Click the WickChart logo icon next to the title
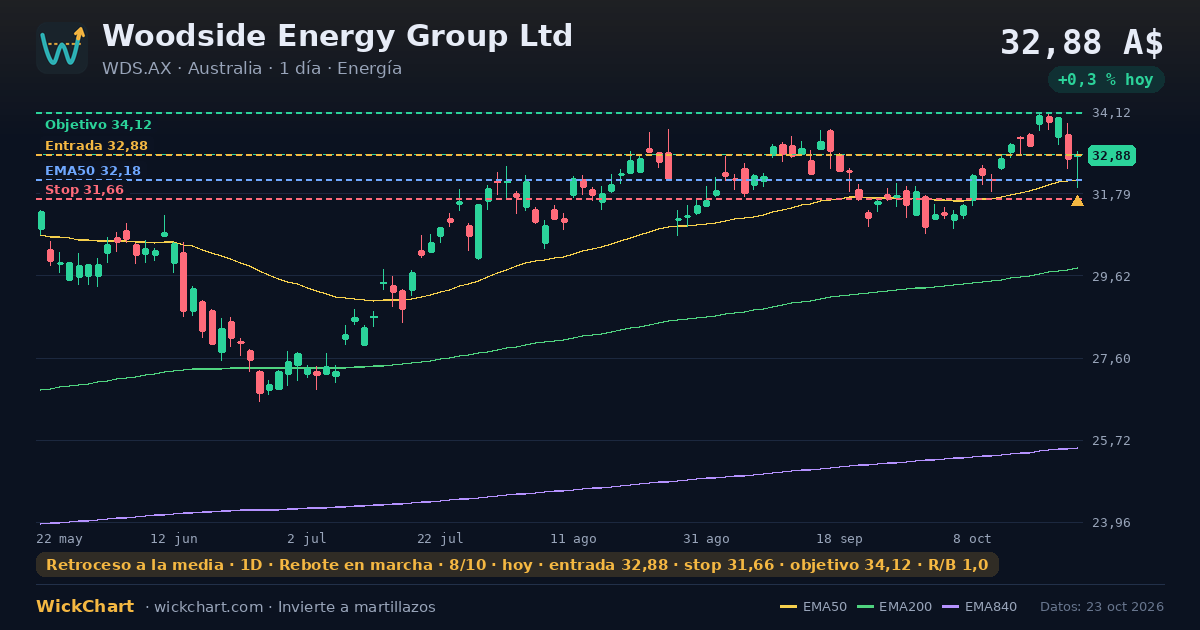Viewport: 1200px width, 630px height. [x=62, y=48]
